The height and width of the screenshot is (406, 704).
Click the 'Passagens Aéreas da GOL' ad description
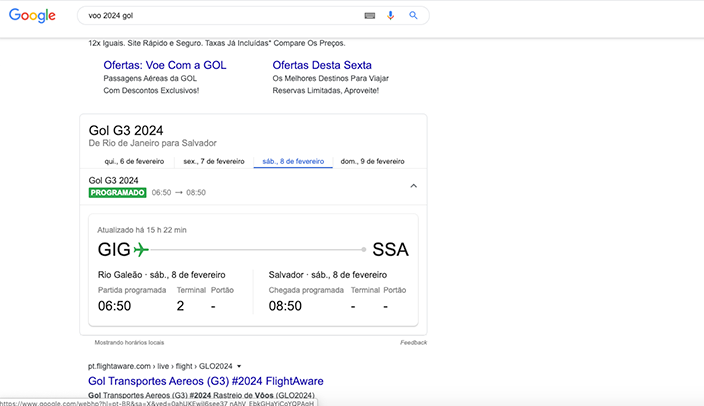click(150, 79)
